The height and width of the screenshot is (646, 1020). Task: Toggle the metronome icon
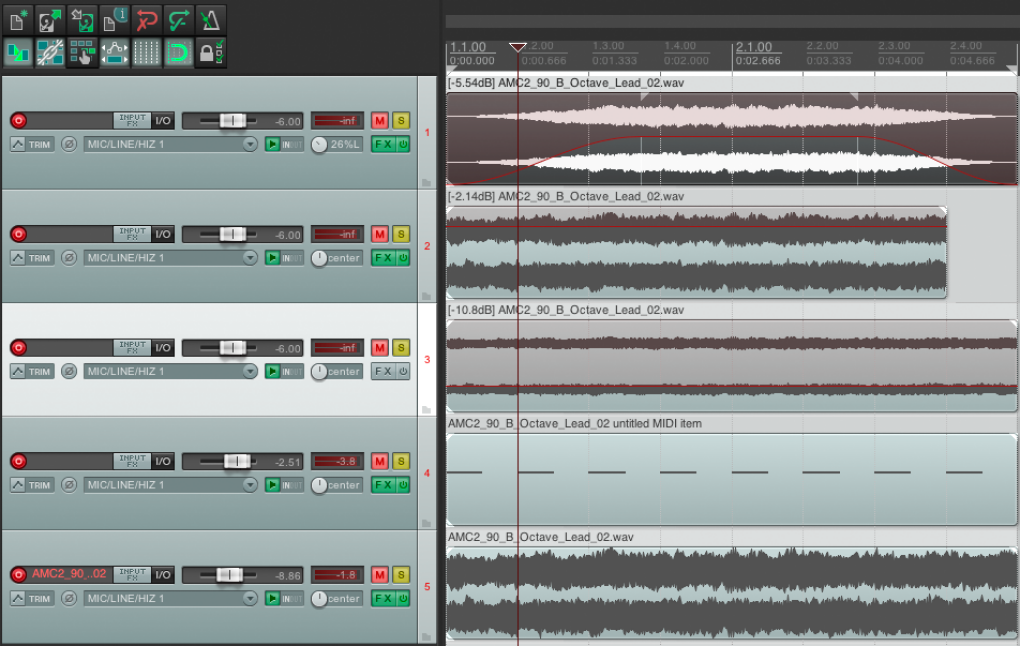click(210, 20)
